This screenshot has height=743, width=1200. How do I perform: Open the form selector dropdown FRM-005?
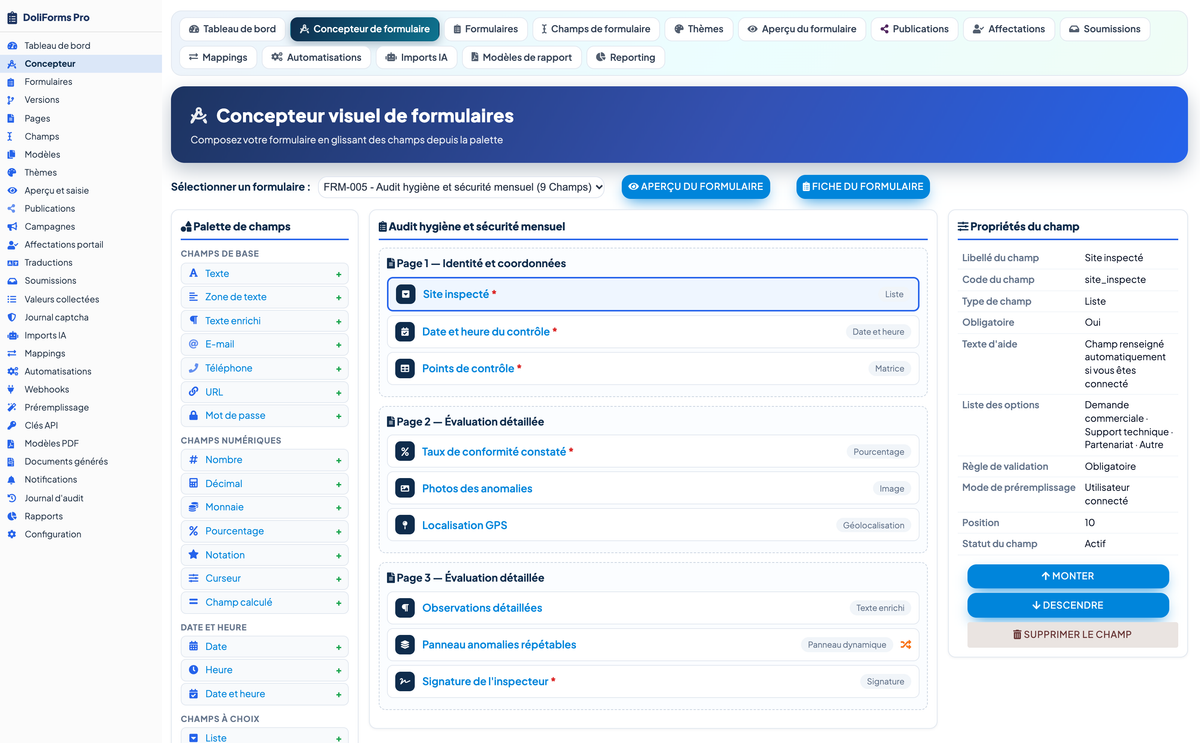[x=462, y=187]
